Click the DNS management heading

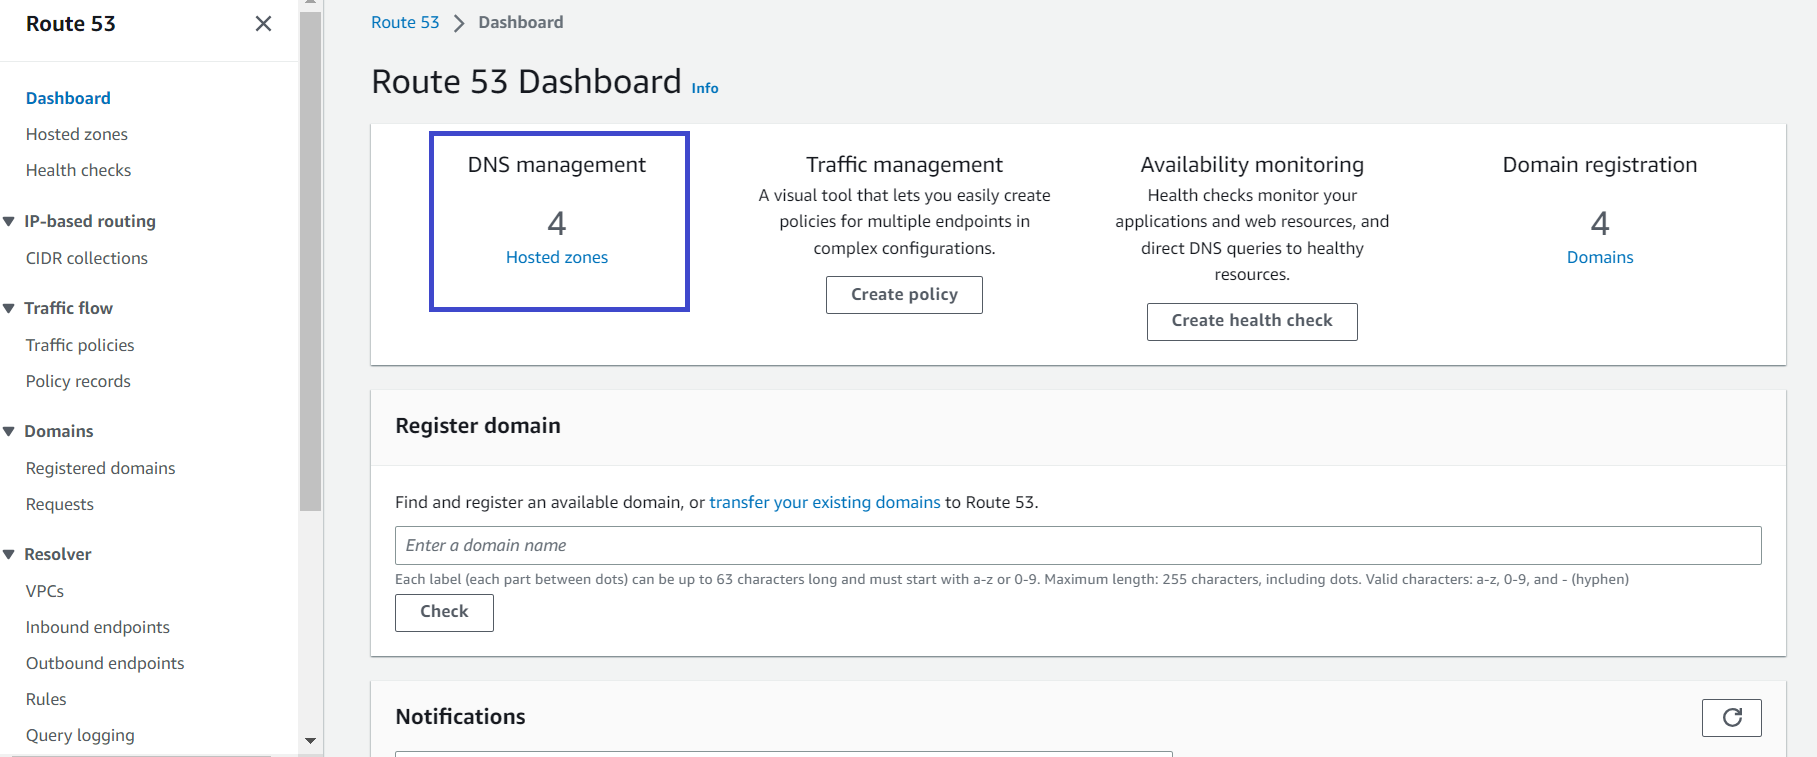[557, 165]
